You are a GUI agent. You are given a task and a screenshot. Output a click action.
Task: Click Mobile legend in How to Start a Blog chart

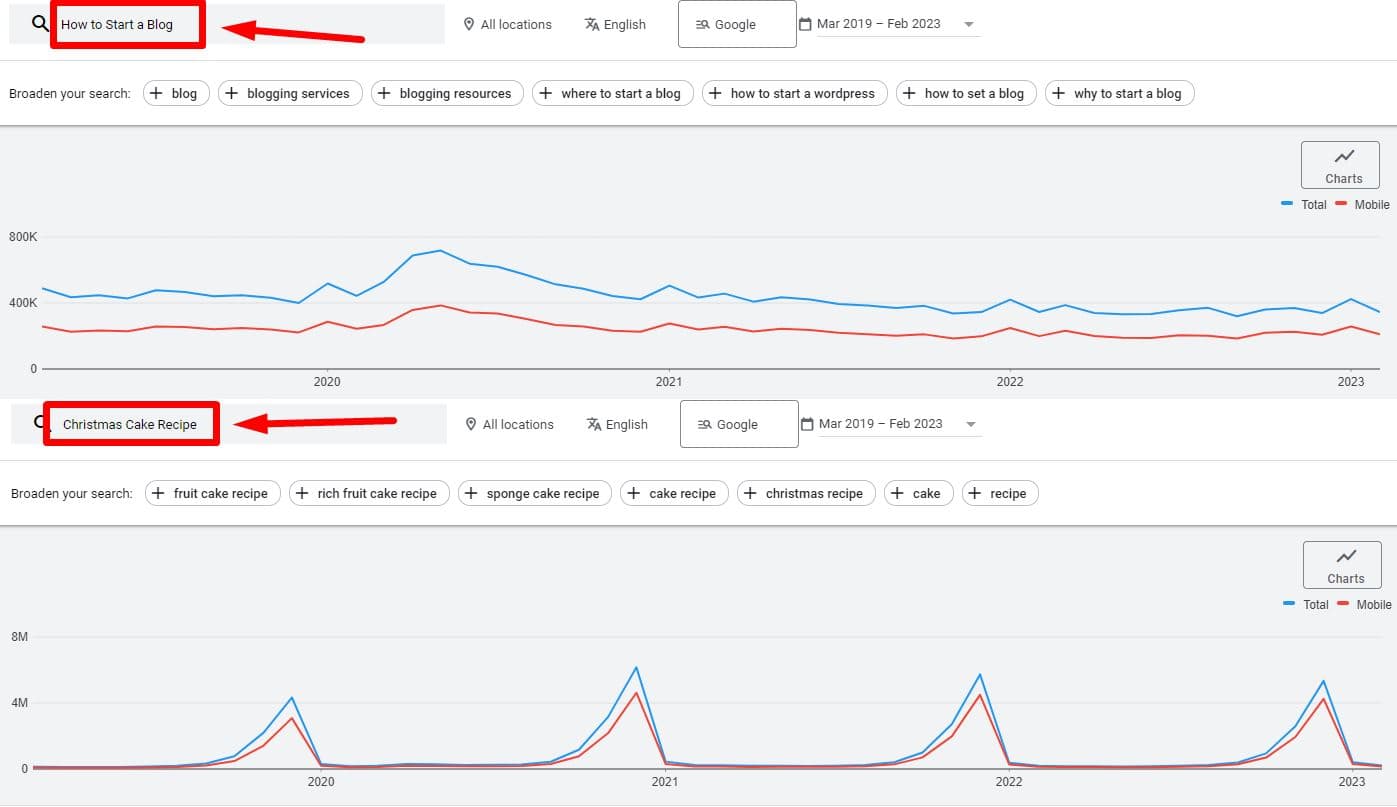1362,204
